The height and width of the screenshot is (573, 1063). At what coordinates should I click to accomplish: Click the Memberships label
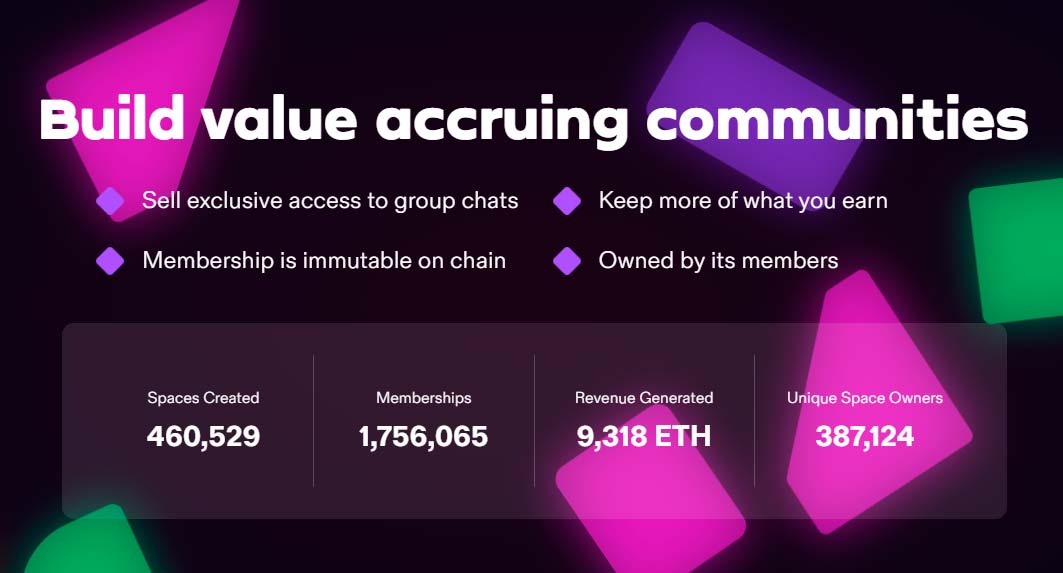pos(424,398)
